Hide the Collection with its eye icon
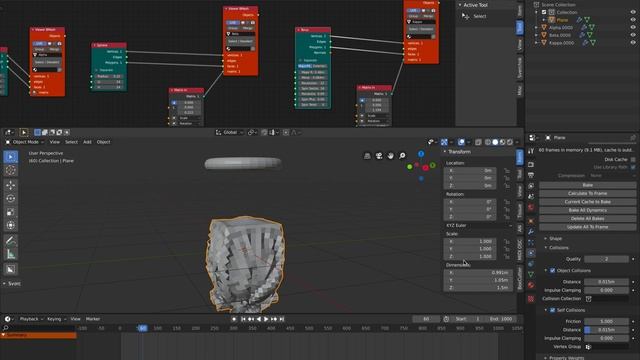This screenshot has width=640, height=360. (x=633, y=12)
